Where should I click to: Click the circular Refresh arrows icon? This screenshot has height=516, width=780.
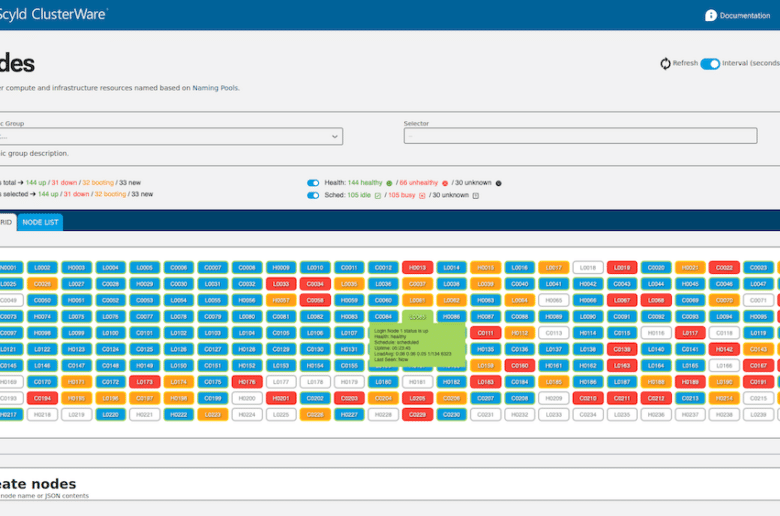[x=665, y=64]
